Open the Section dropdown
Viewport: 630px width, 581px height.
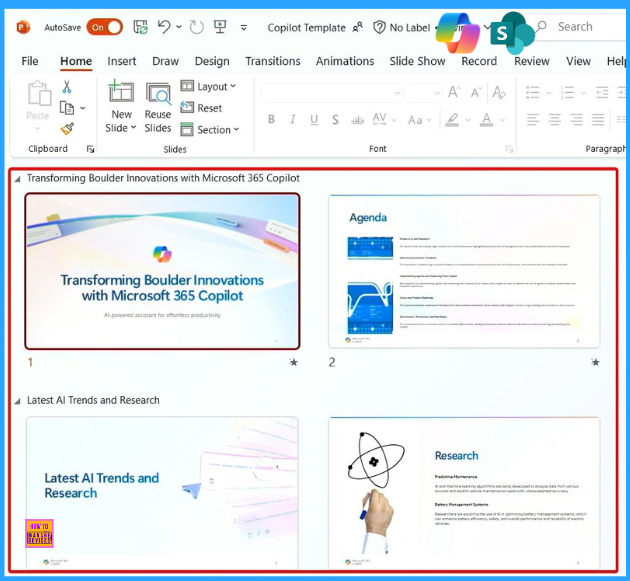pyautogui.click(x=210, y=129)
